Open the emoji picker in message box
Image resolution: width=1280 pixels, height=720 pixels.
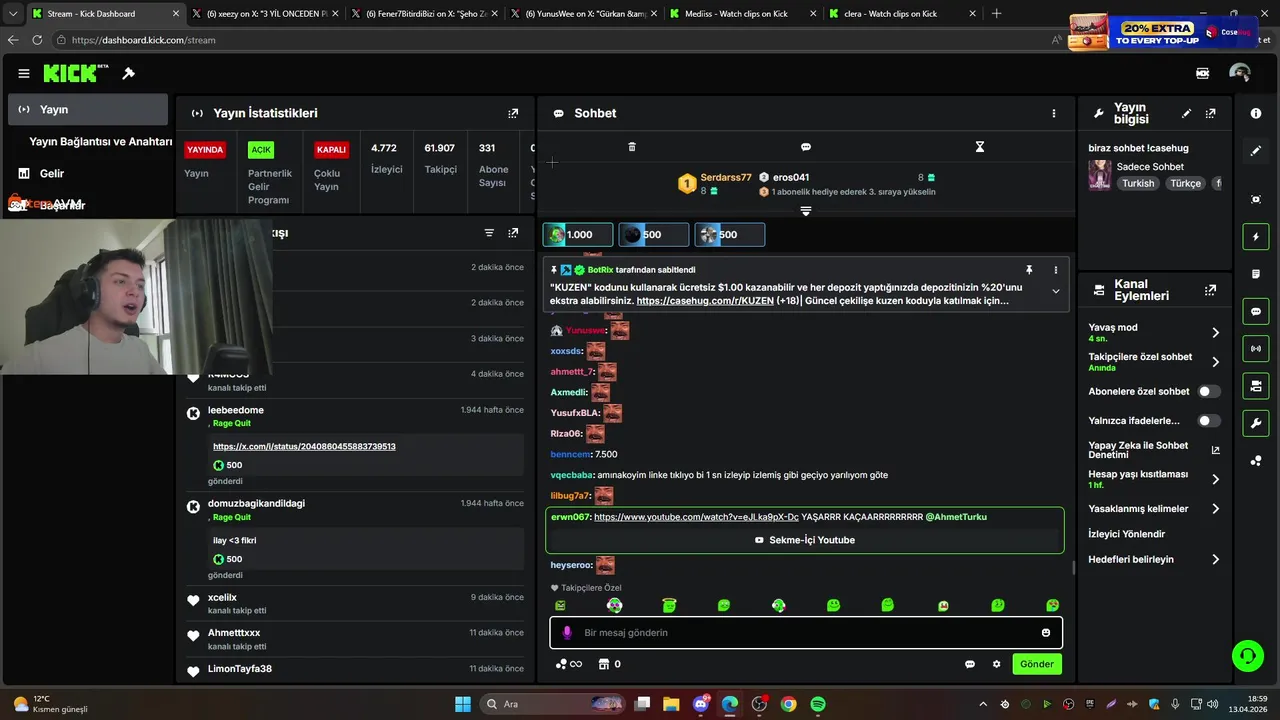point(1046,632)
